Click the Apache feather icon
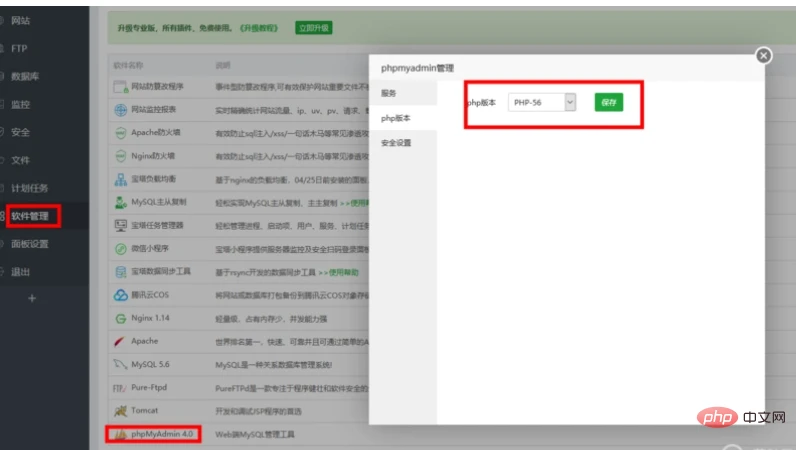The height and width of the screenshot is (450, 796). pos(119,341)
